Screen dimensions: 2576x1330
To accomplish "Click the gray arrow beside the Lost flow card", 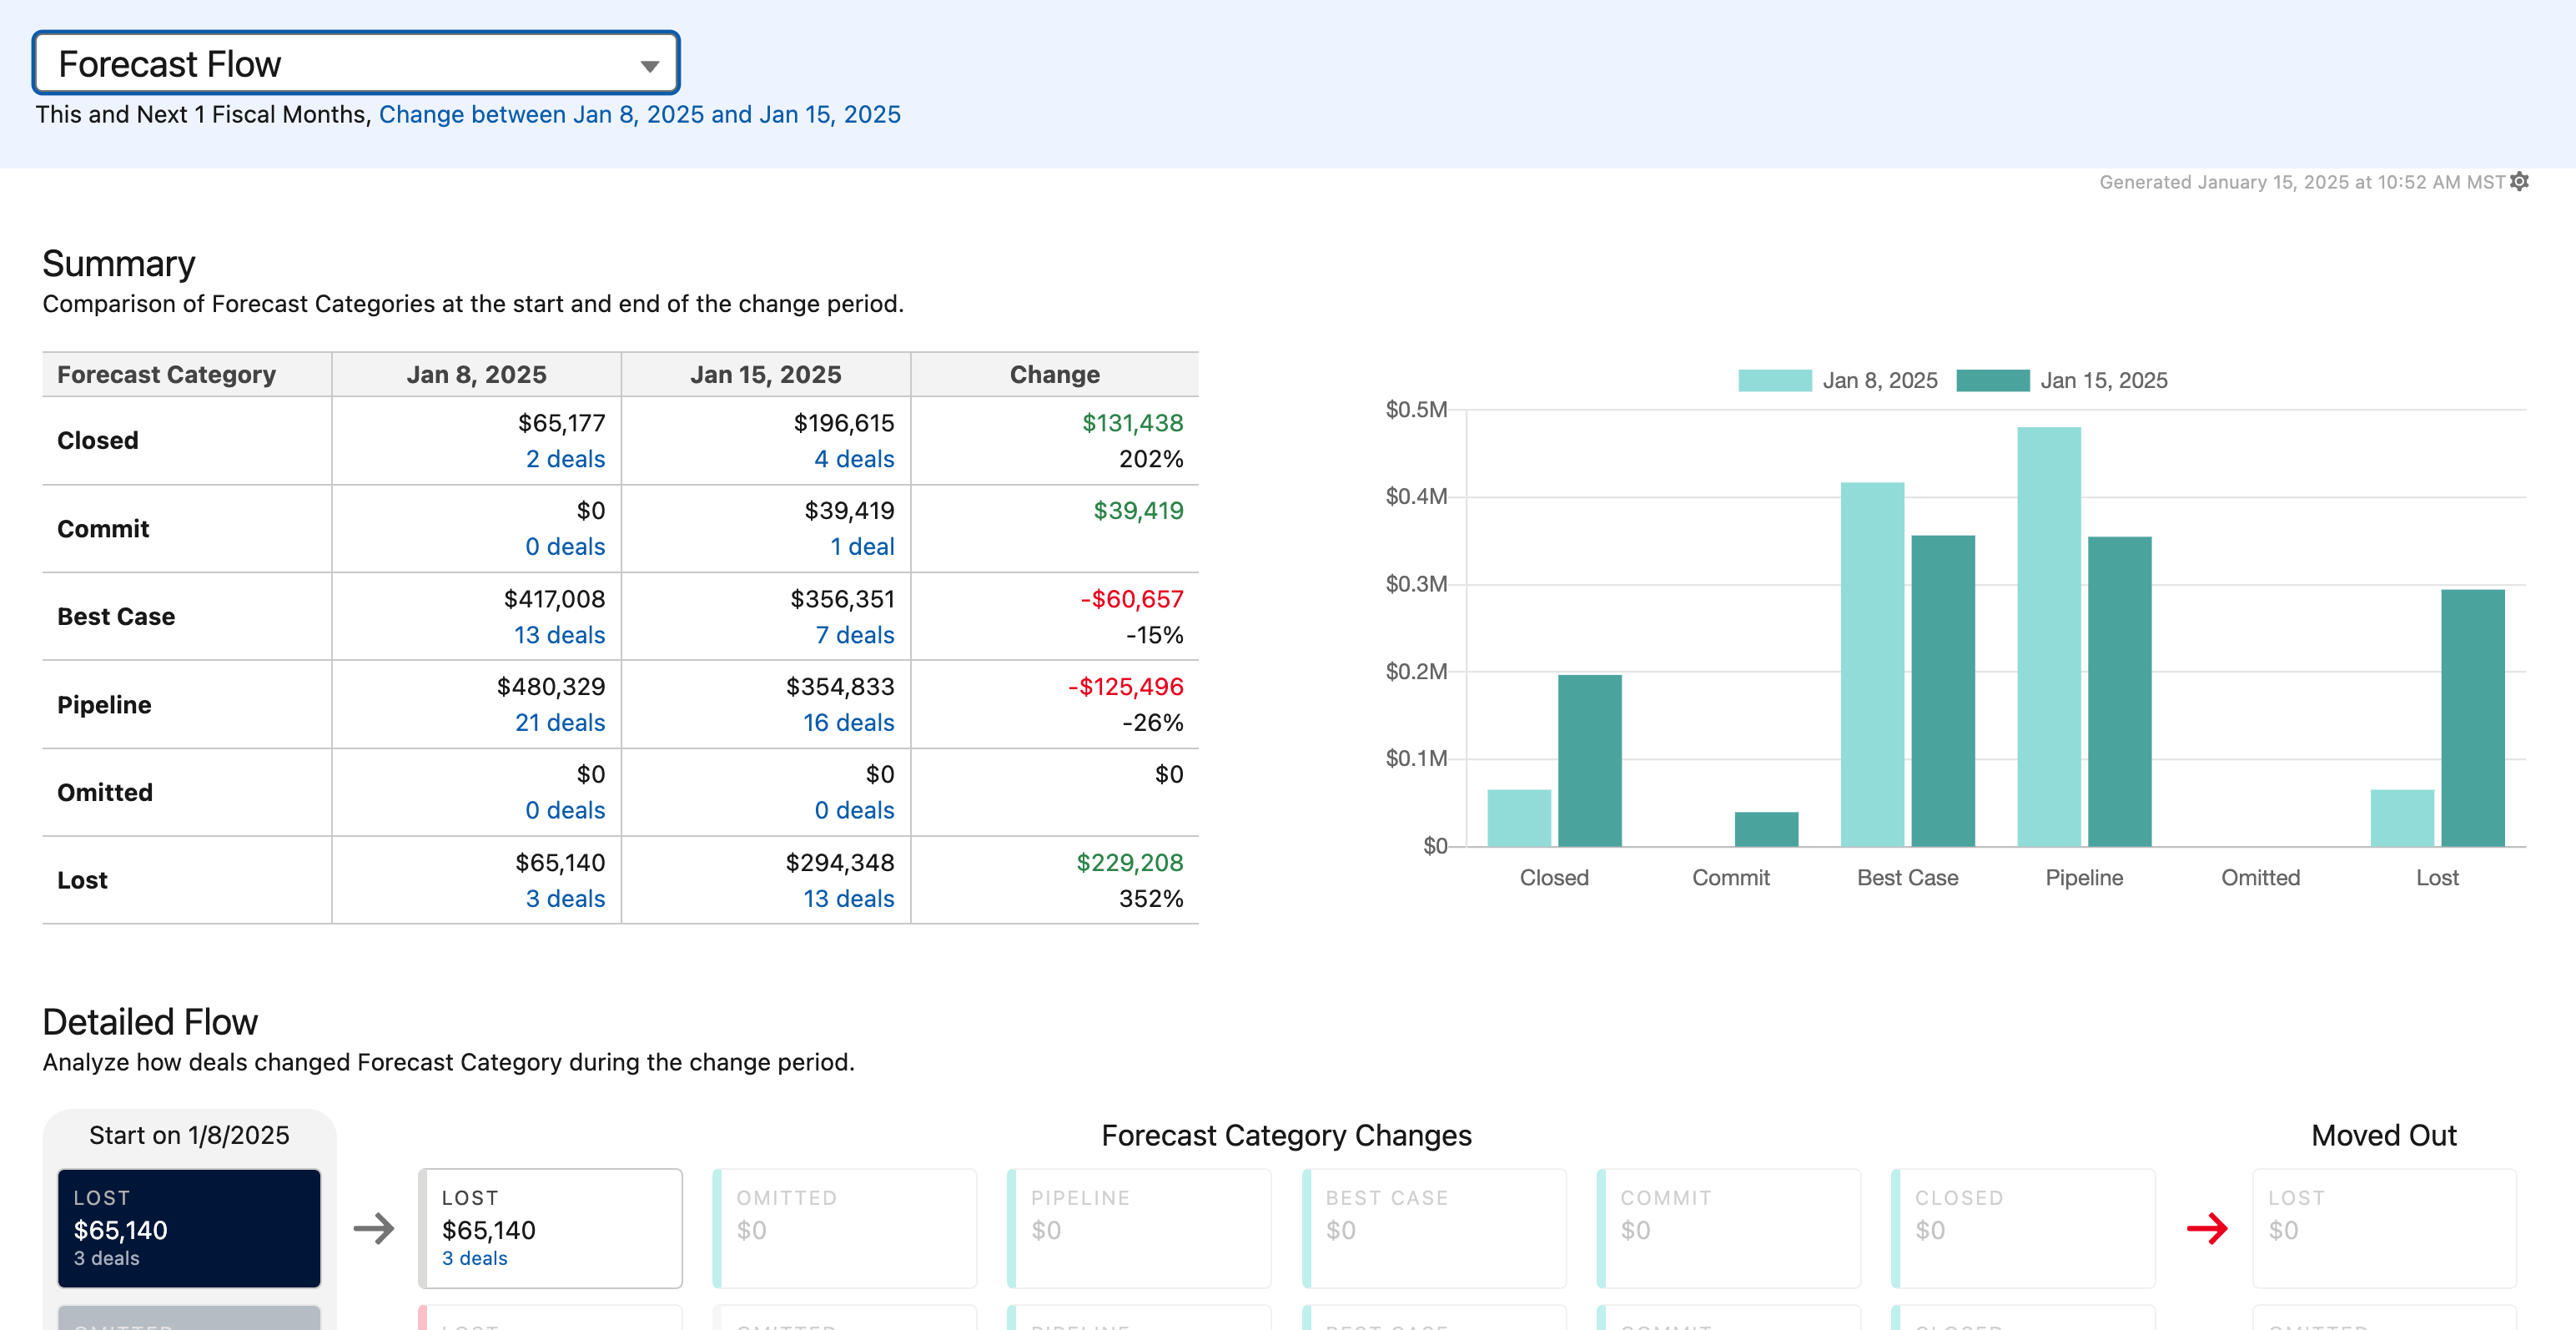I will coord(374,1228).
